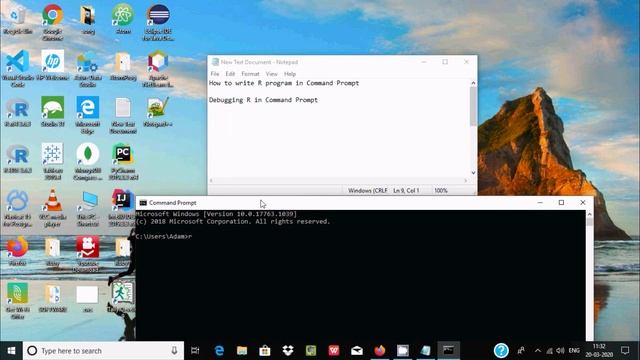Select the New Text Document desktop file
Viewport: 640px width, 360px height.
pos(123,115)
